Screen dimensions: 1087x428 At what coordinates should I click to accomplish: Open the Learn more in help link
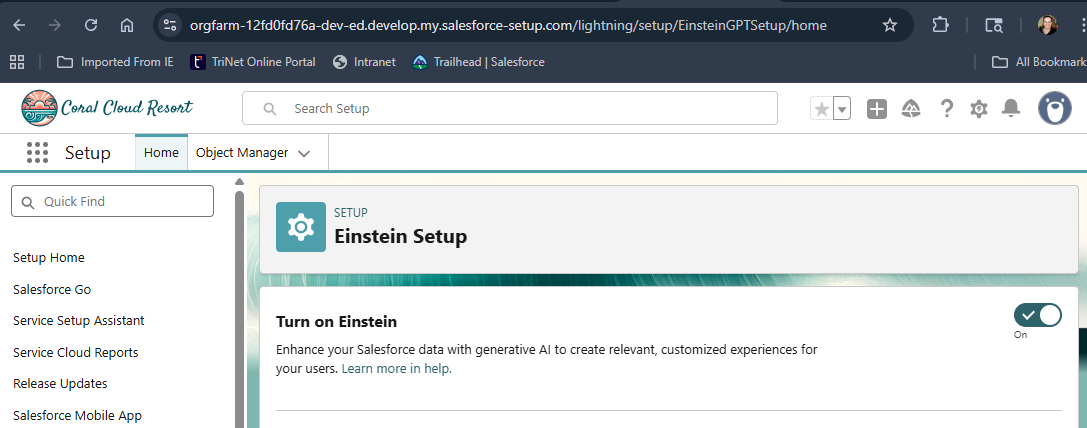tap(397, 369)
